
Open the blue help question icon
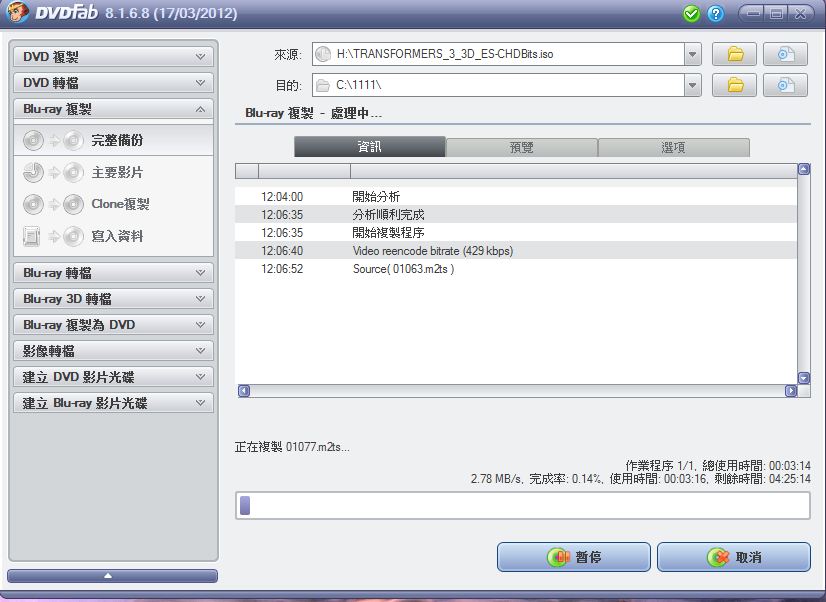715,14
